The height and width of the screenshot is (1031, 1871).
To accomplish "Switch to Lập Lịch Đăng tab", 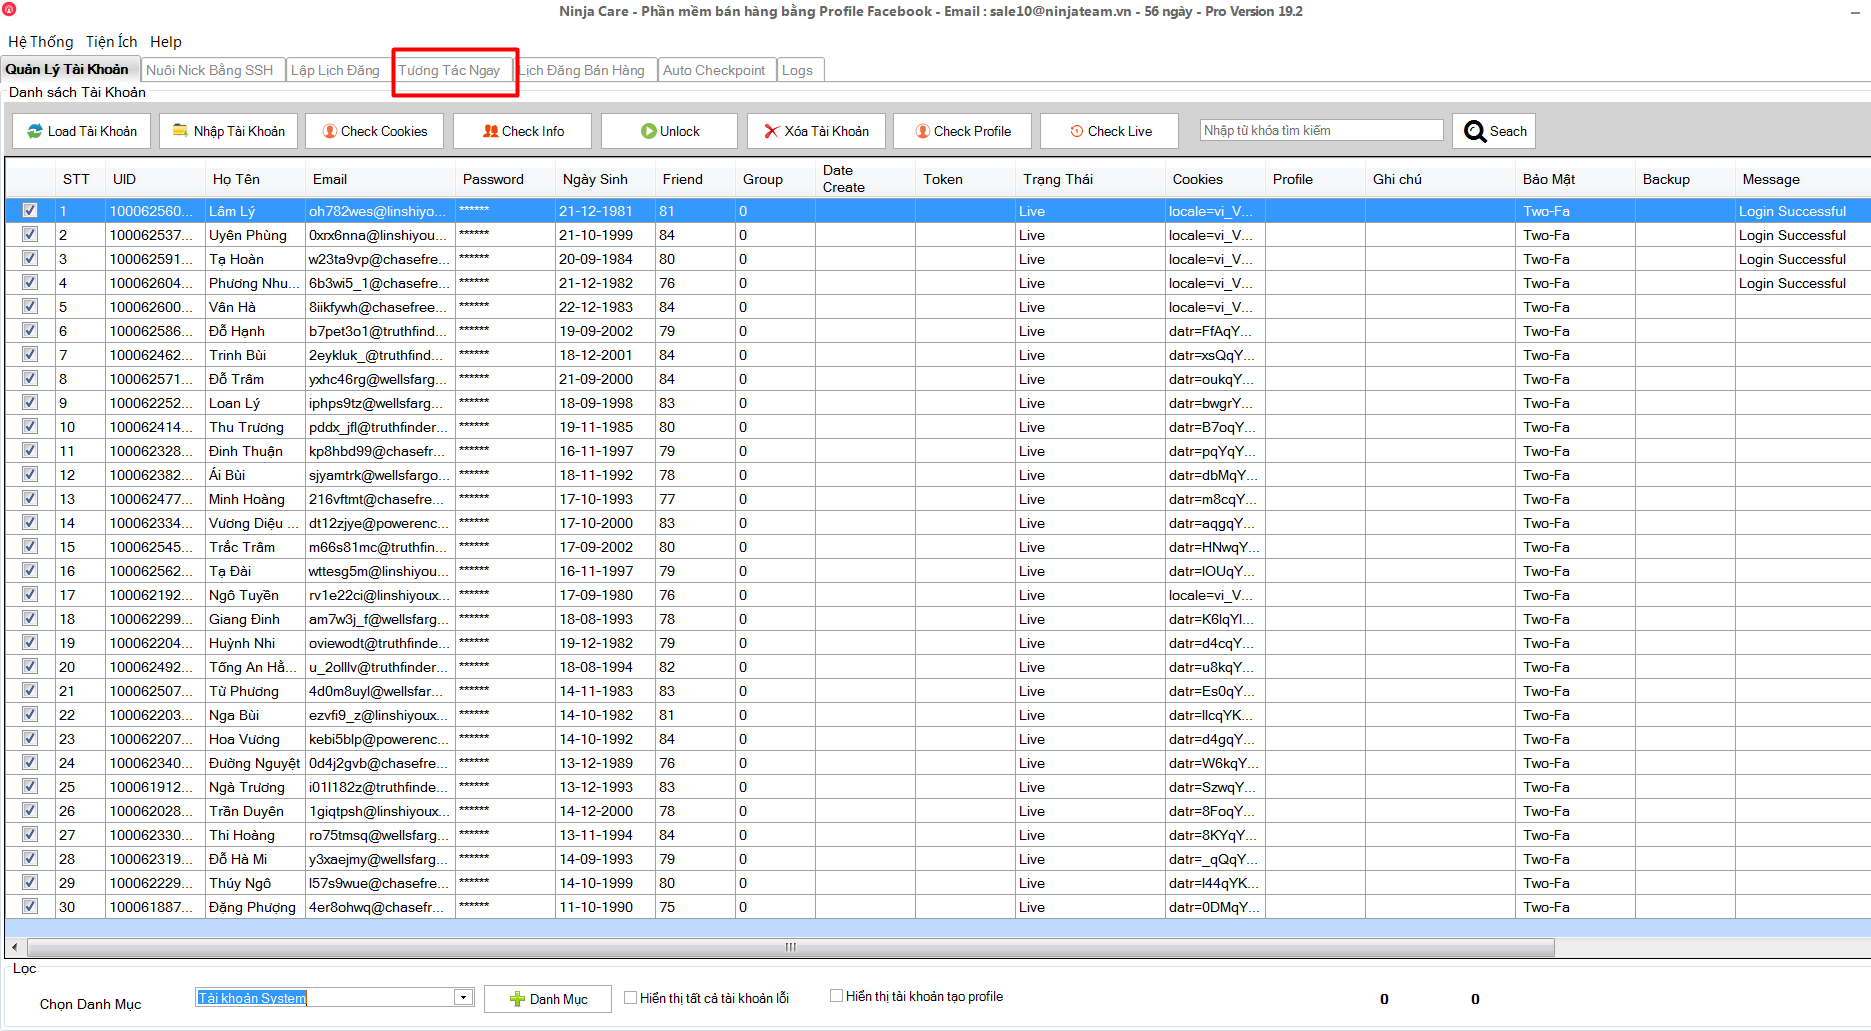I will [336, 70].
